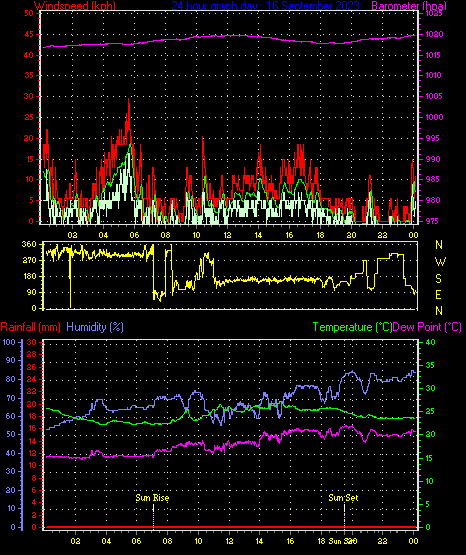The height and width of the screenshot is (555, 466).
Task: Click the 35 value on temperature axis
Action: (x=430, y=365)
